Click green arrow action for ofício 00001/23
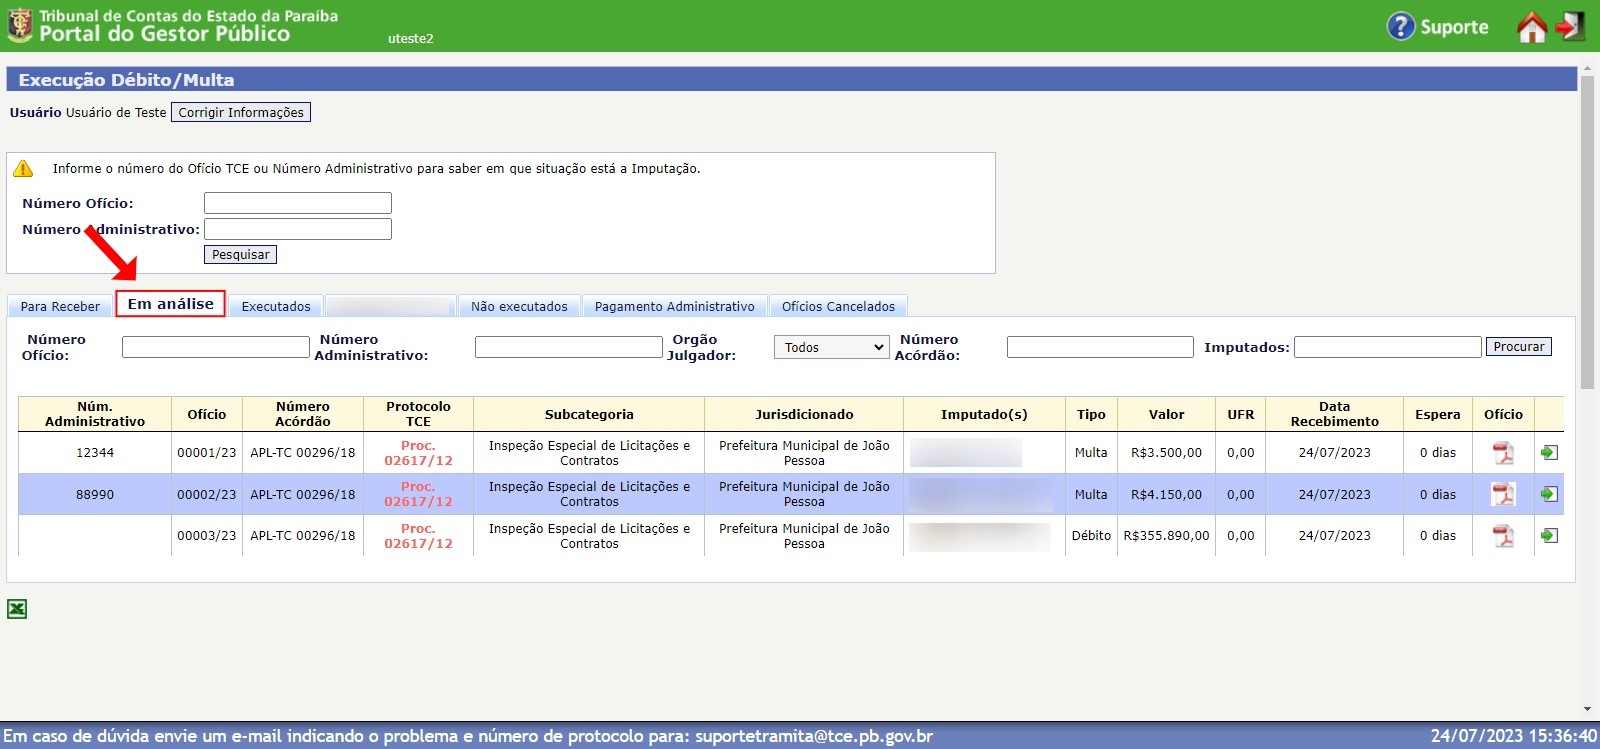 (1549, 453)
